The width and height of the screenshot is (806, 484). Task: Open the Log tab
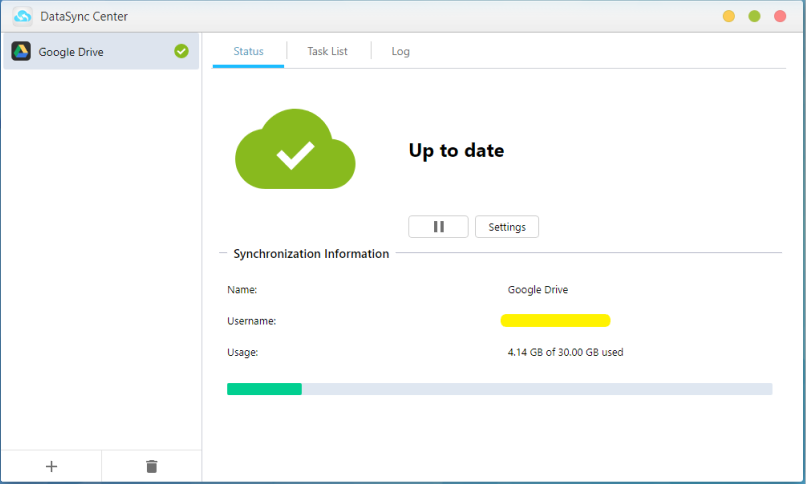400,51
